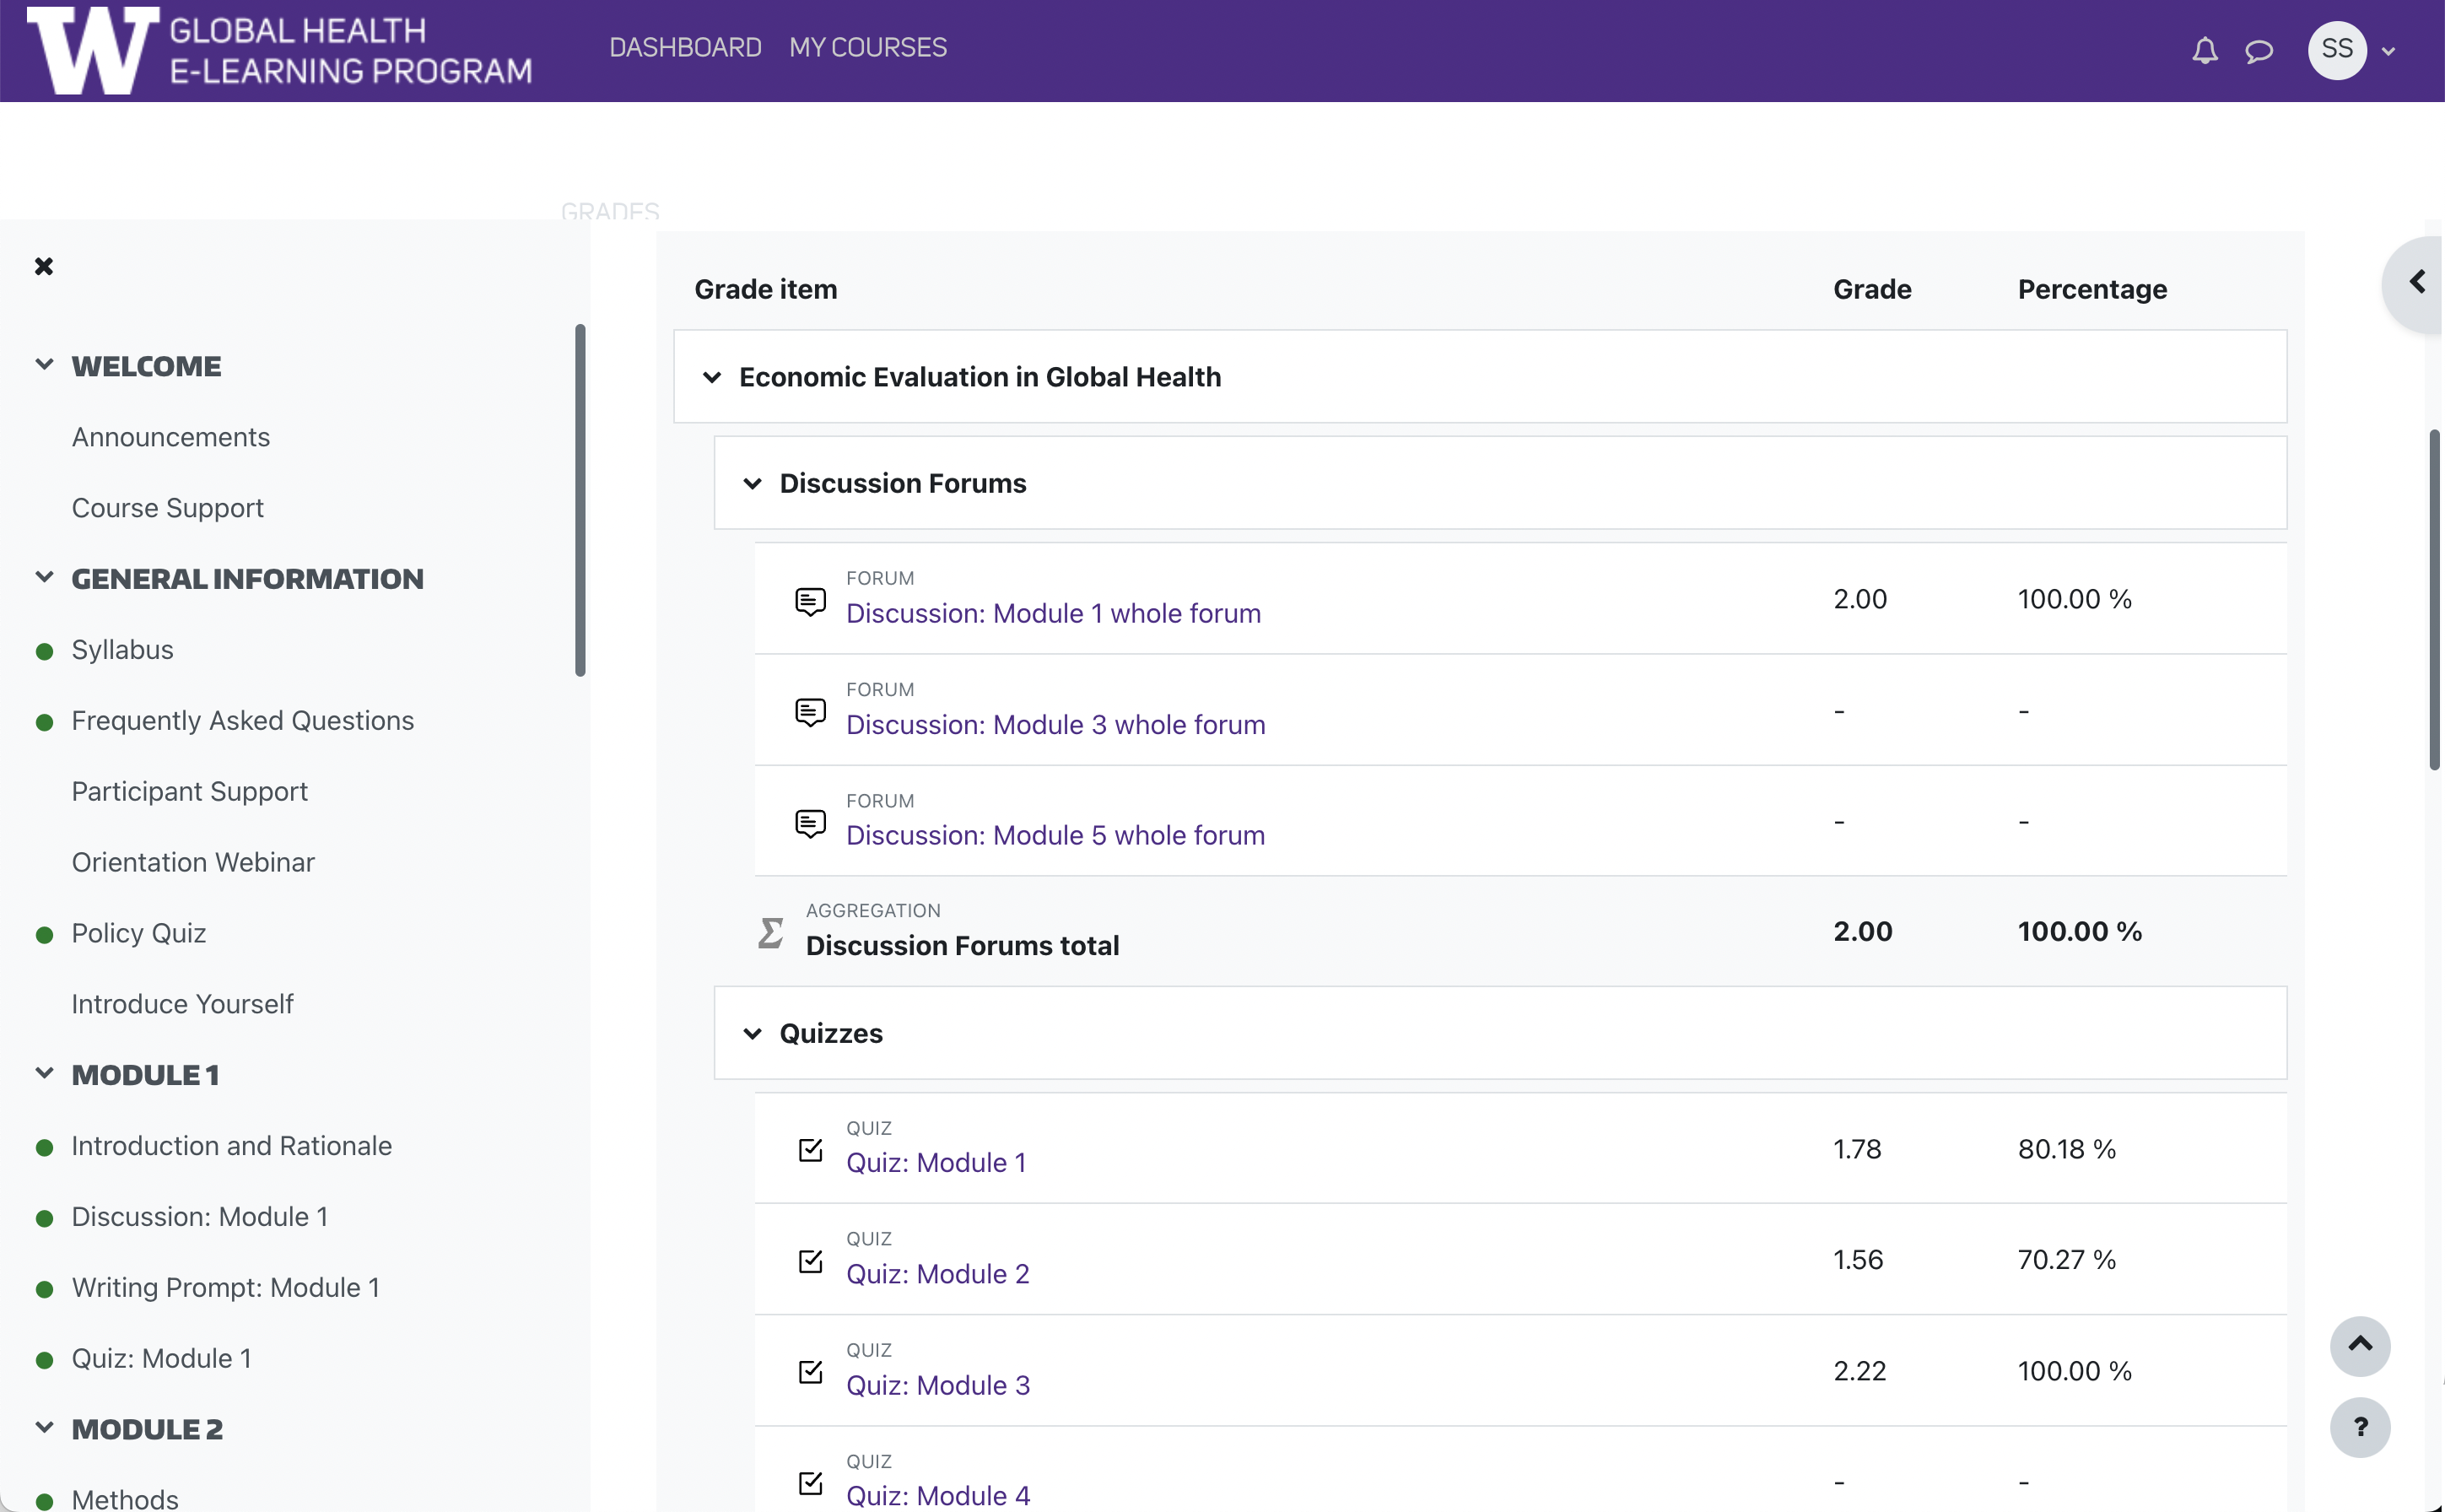Click the Syllabus completion dot

point(44,652)
